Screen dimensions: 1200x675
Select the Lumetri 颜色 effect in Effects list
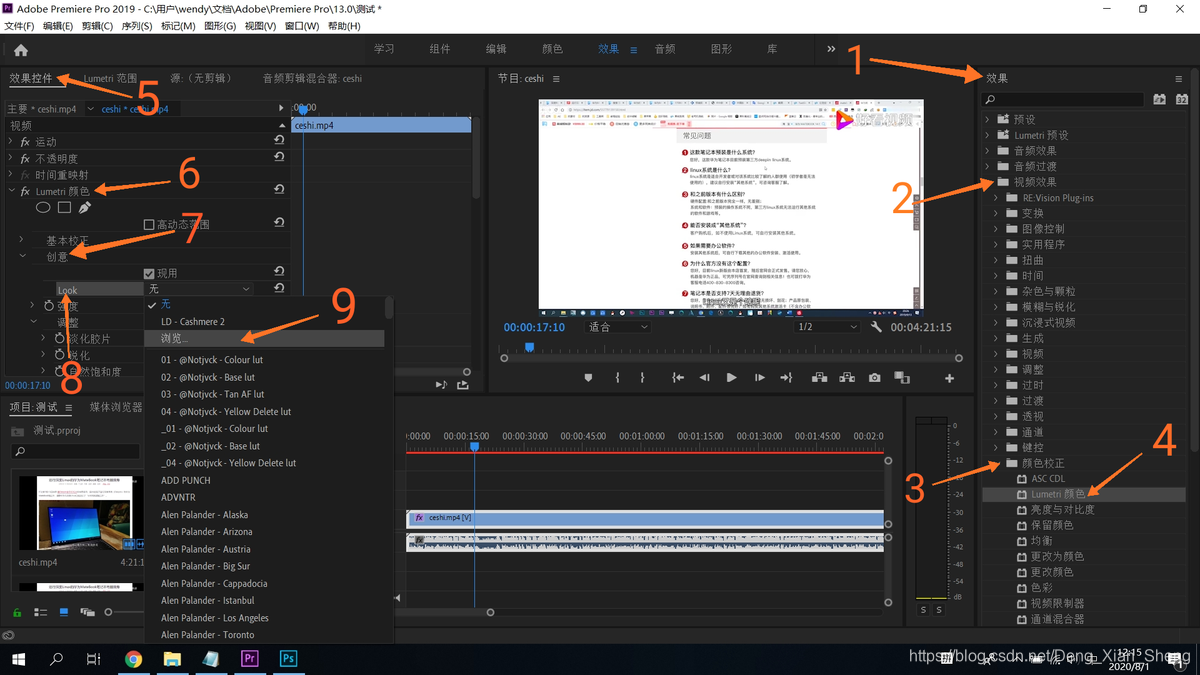point(1058,494)
